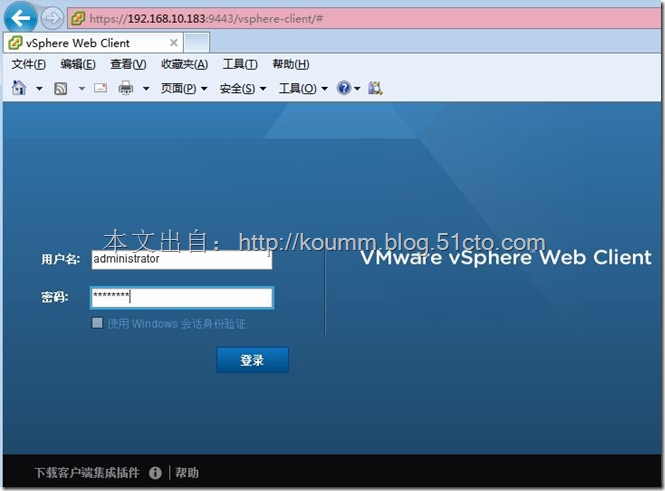Open the 文件(F) menu

(x=28, y=64)
